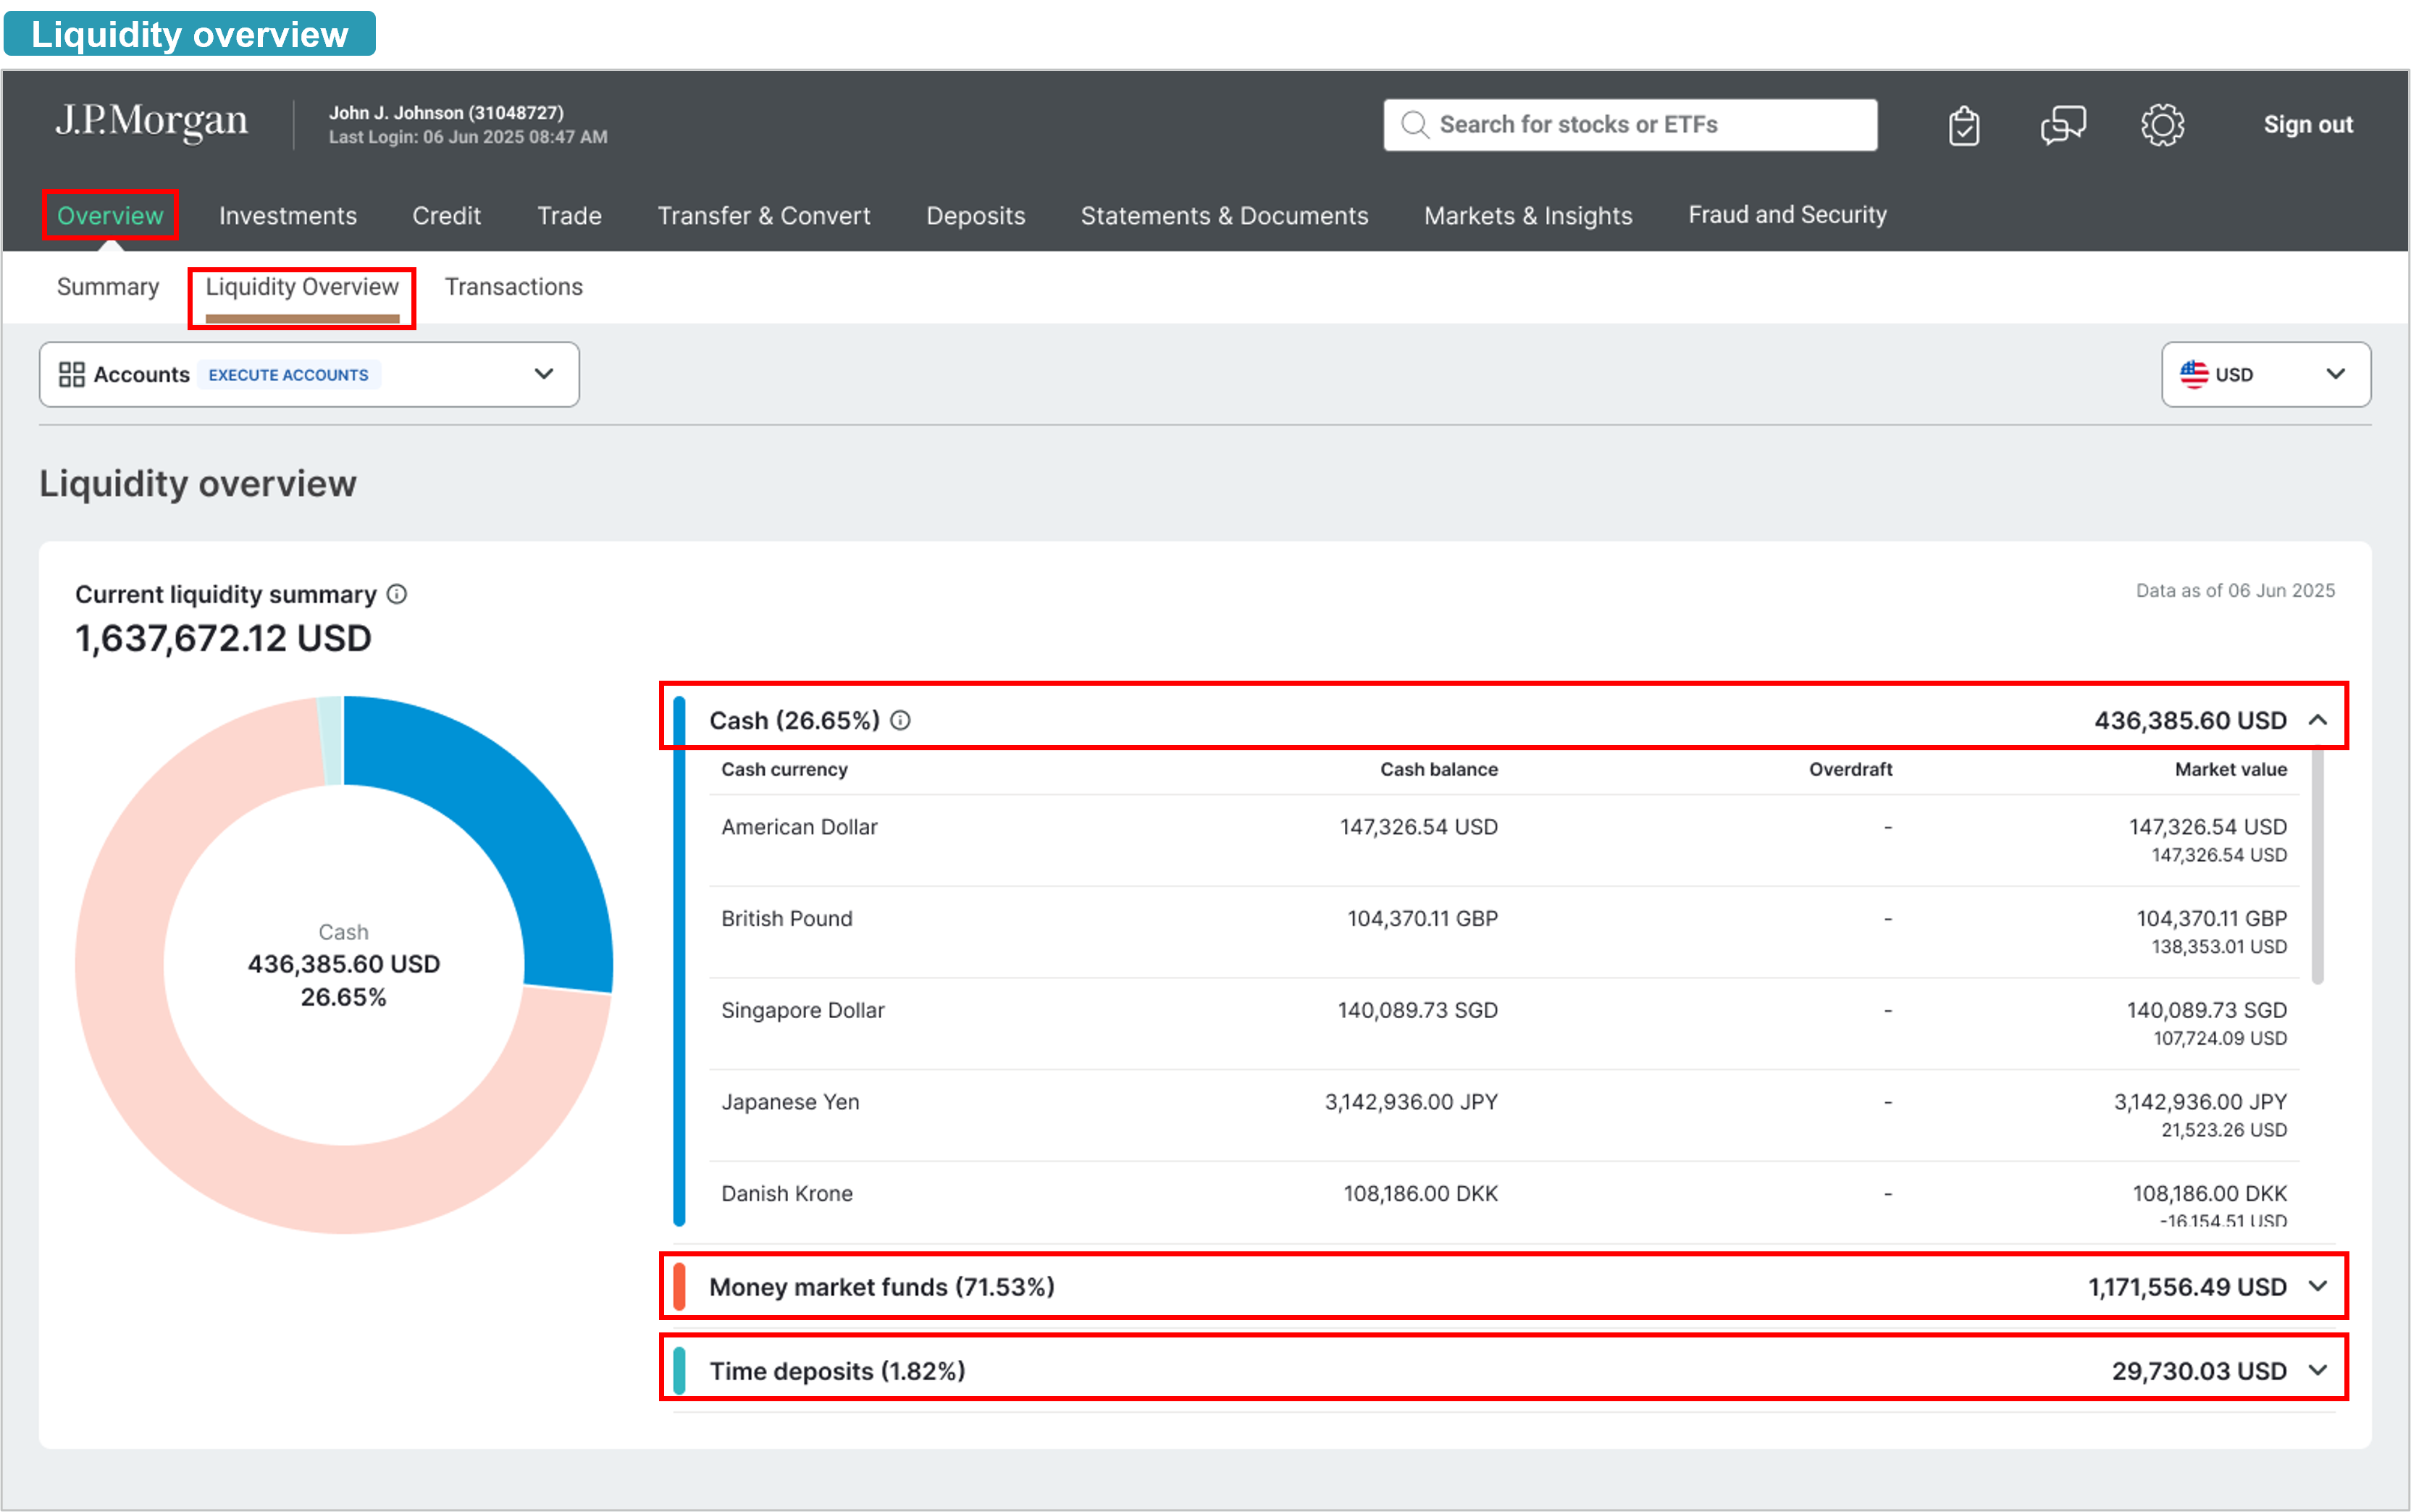This screenshot has width=2411, height=1512.
Task: Switch to the Transactions tab
Action: point(513,287)
